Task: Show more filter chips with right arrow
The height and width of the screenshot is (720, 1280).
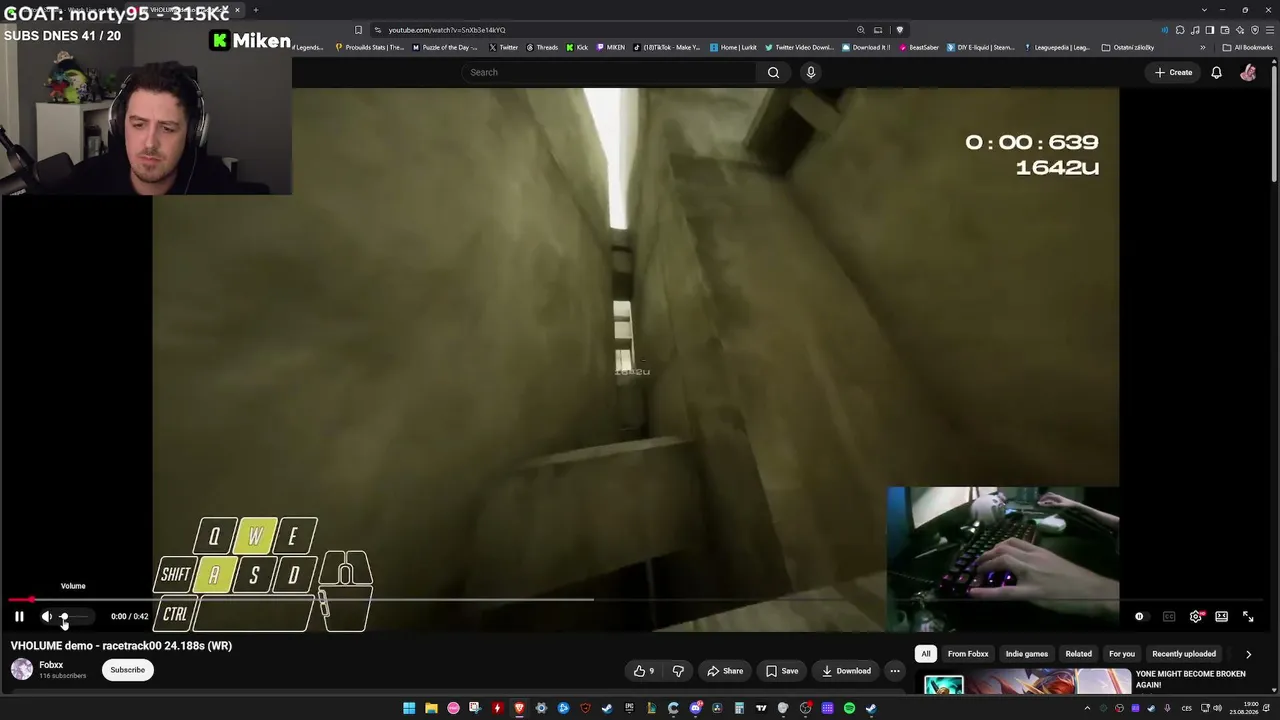Action: (x=1248, y=654)
